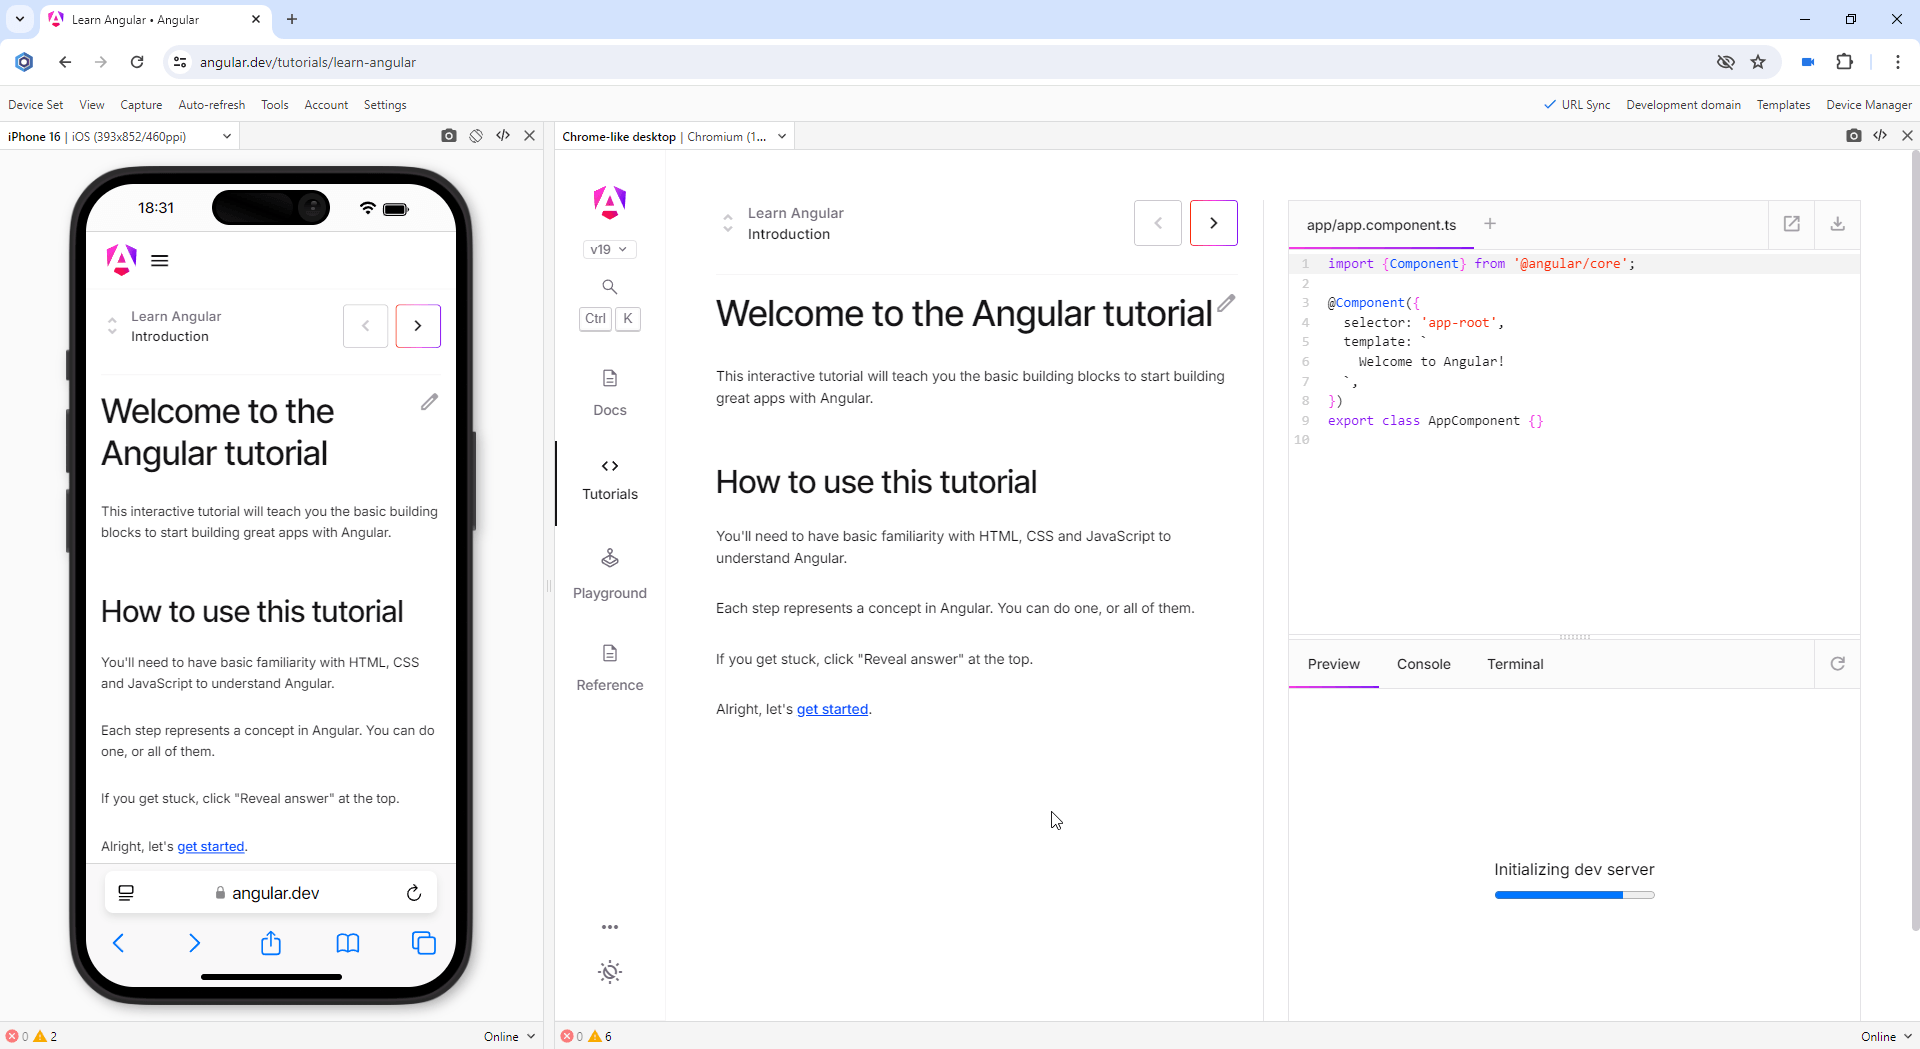Toggle warnings count in the bottom status bar
Viewport: 1920px width, 1049px height.
tap(45, 1036)
